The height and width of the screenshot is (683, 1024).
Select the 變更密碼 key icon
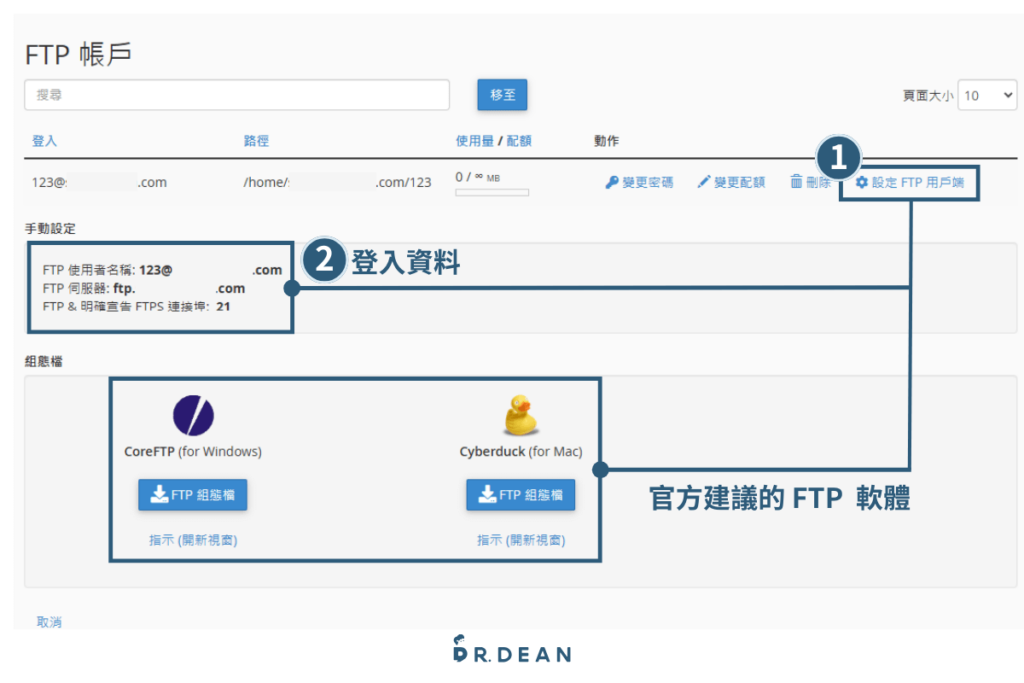pyautogui.click(x=610, y=183)
